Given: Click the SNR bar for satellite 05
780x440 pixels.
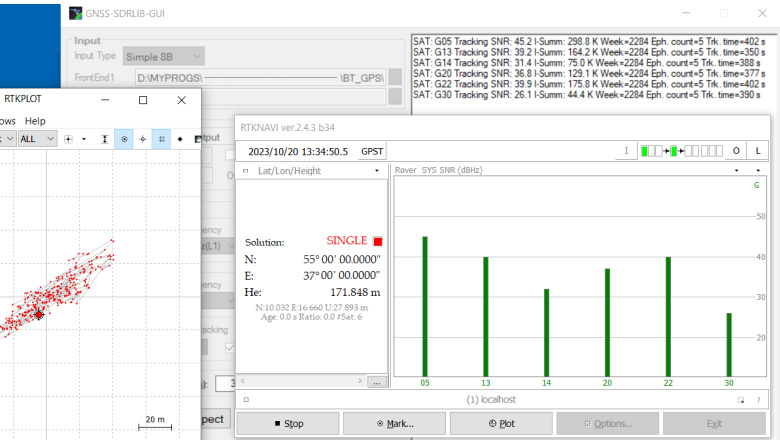Looking at the screenshot, I should click(x=425, y=306).
